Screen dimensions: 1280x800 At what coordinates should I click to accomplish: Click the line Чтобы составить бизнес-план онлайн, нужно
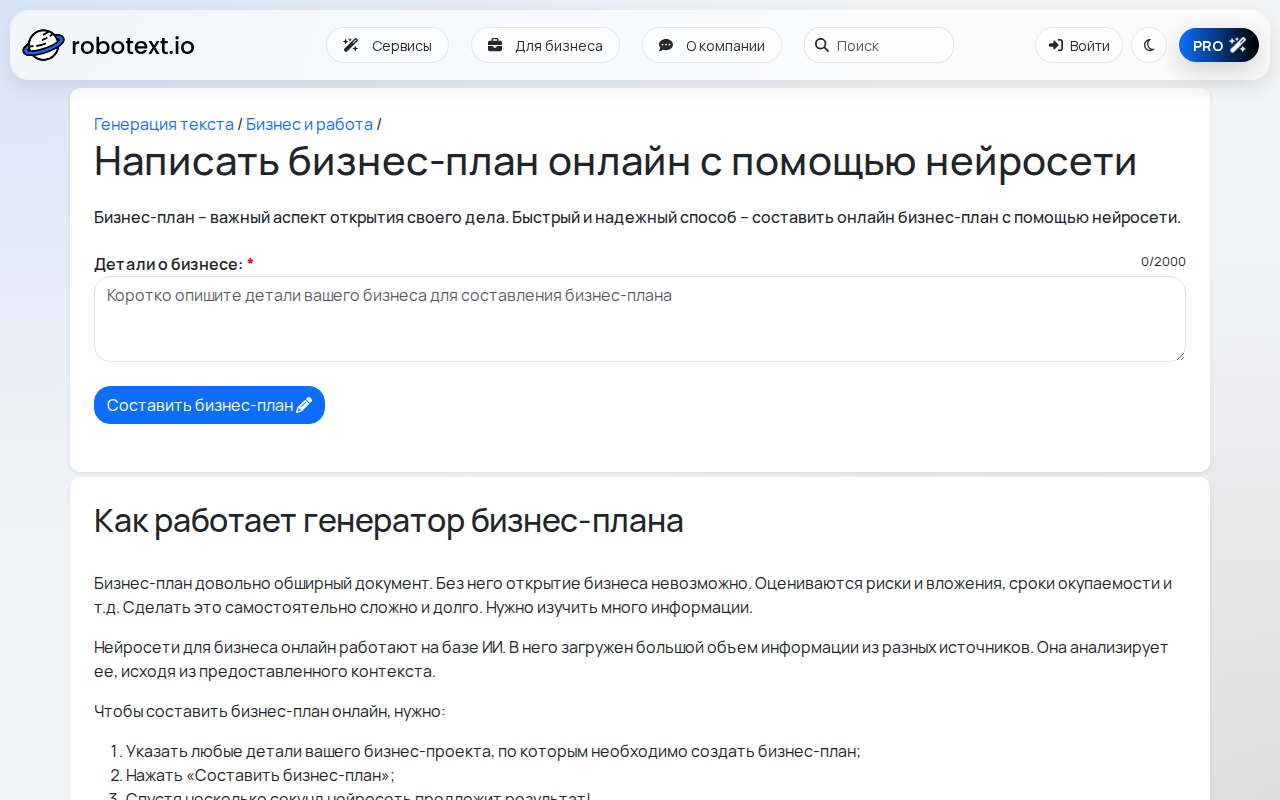tap(270, 711)
